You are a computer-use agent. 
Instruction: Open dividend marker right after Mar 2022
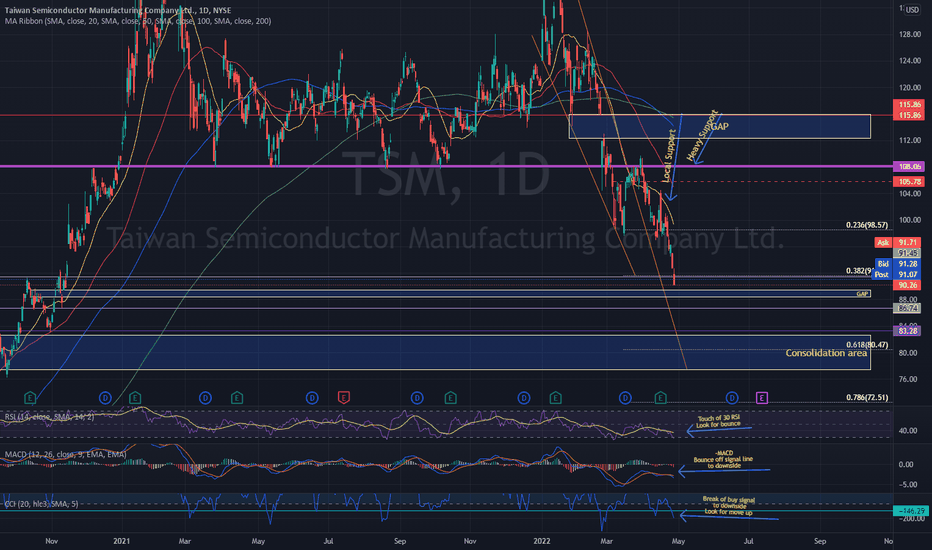[625, 397]
